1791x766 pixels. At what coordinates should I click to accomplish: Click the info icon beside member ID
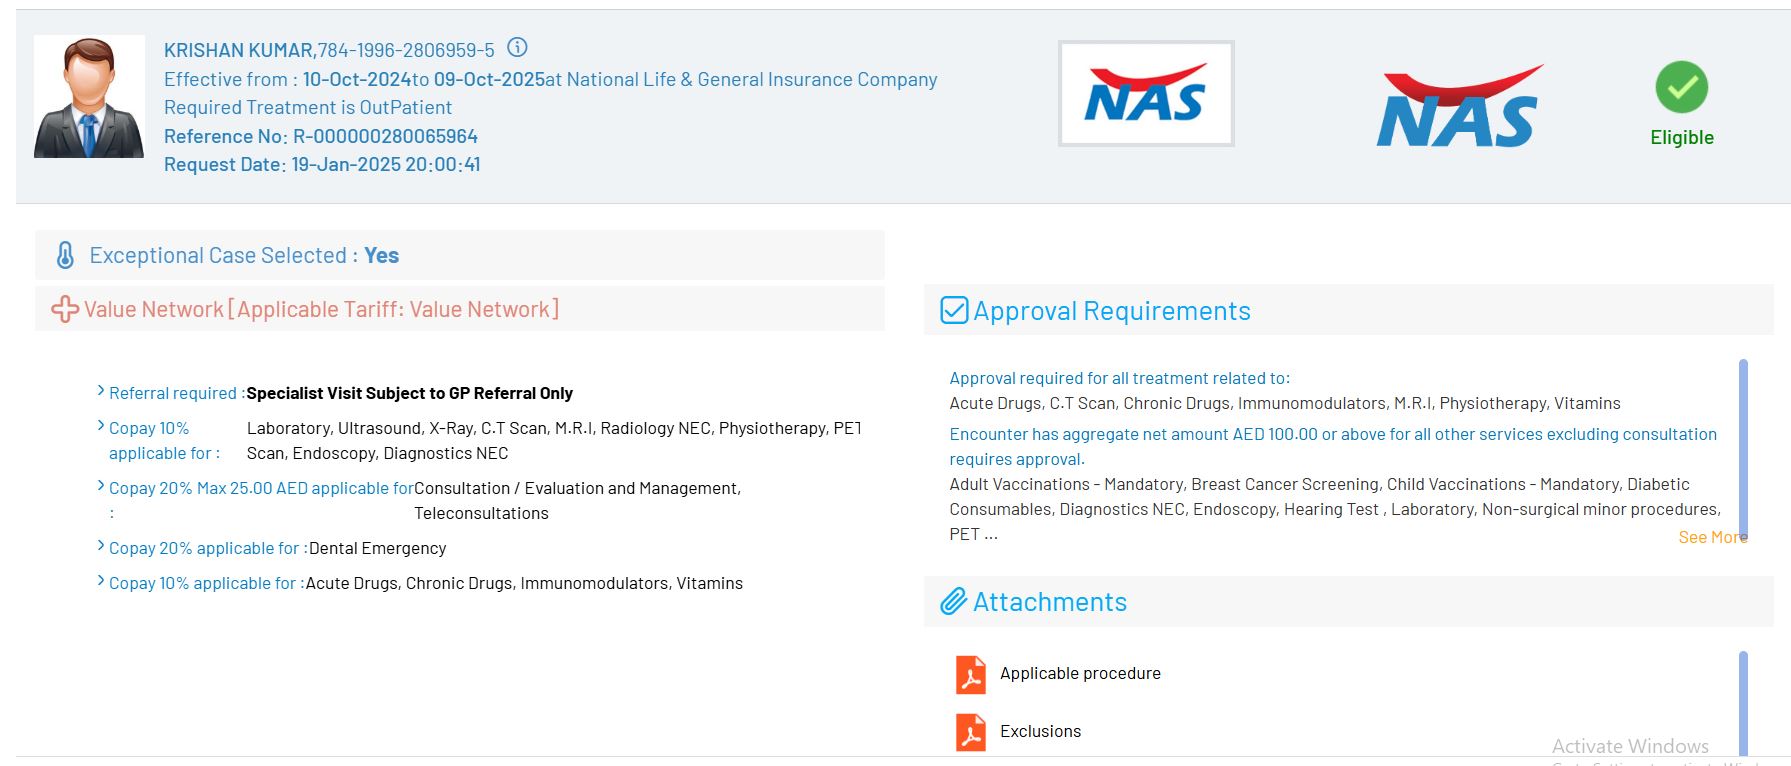pos(517,48)
